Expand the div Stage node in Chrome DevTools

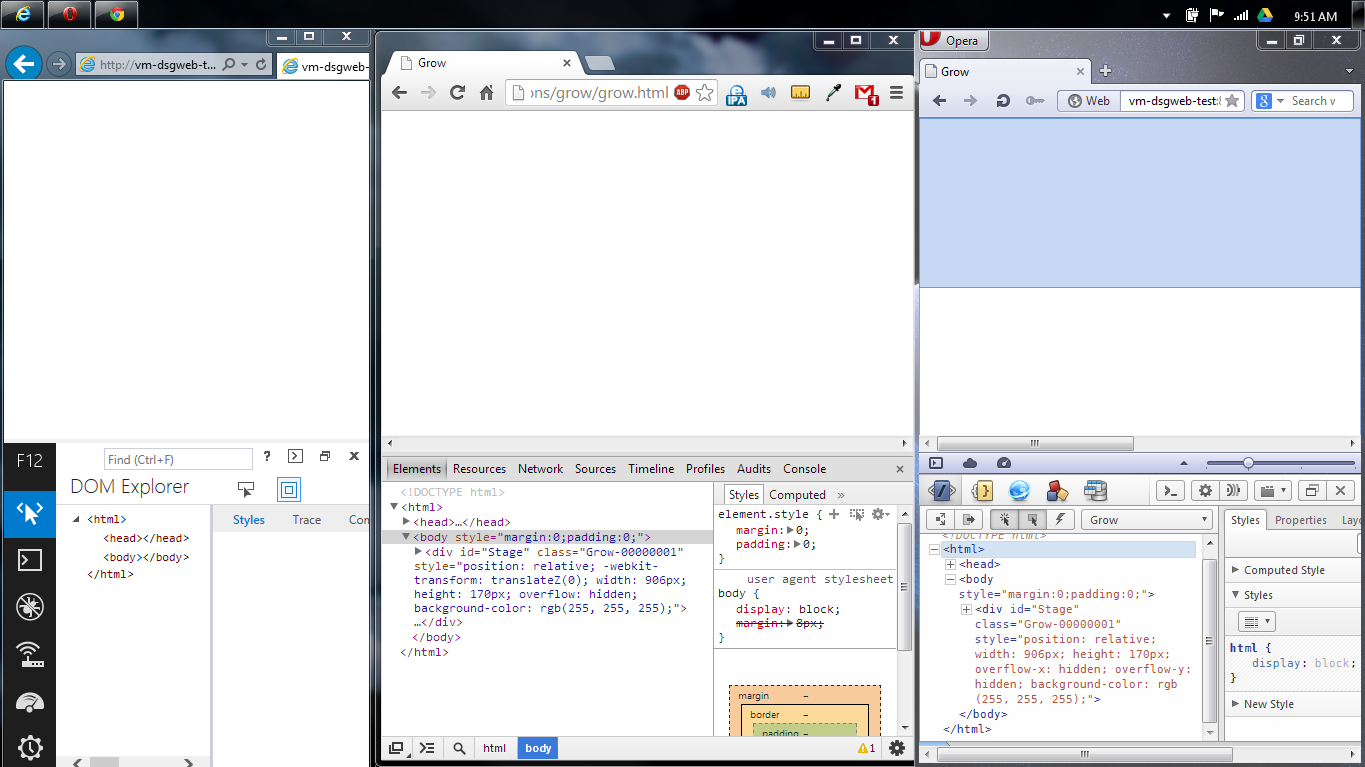click(419, 552)
